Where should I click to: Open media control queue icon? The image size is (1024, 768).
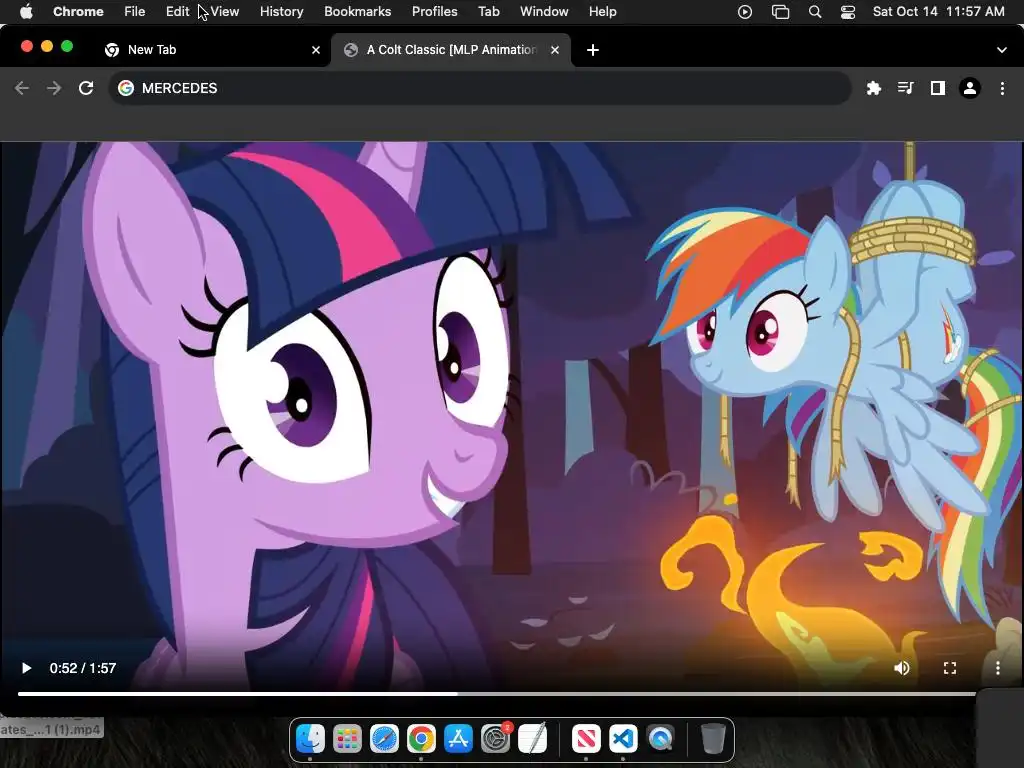coord(906,88)
